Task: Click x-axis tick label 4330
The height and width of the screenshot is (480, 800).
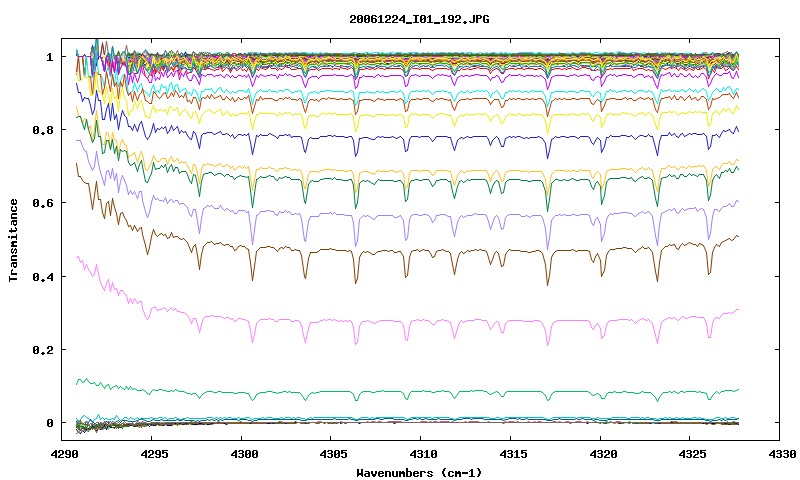Action: point(783,454)
